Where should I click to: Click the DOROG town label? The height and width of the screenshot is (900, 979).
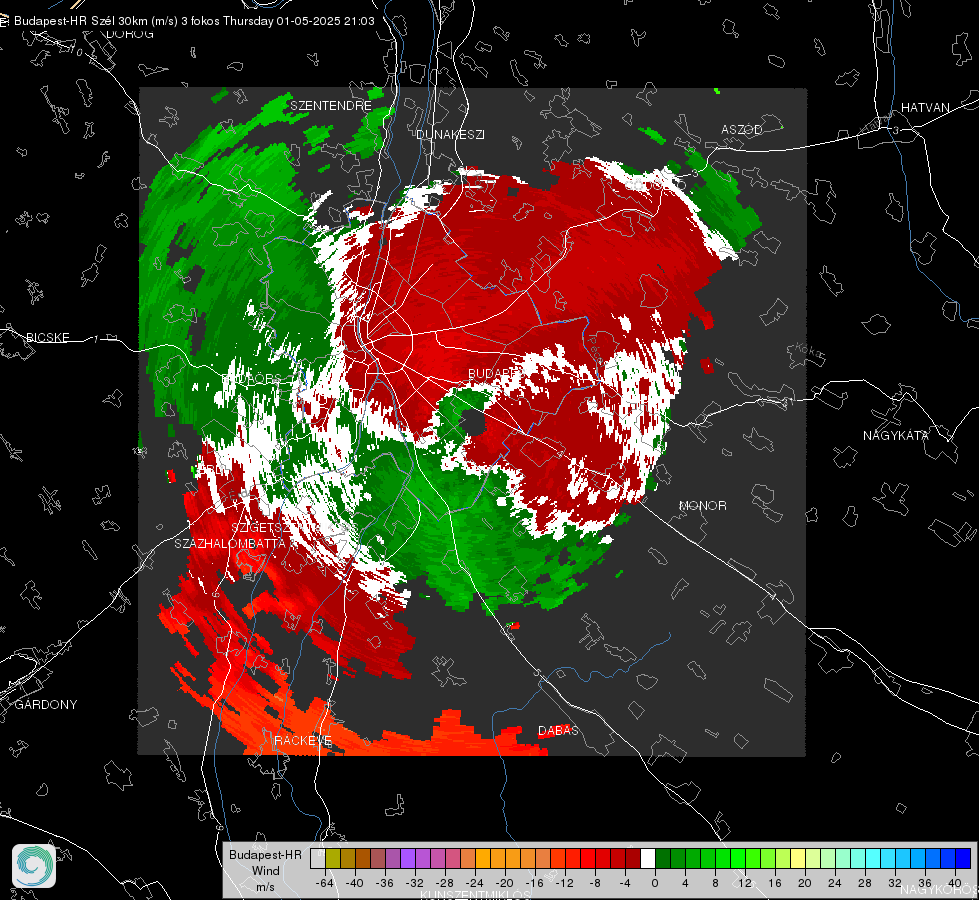click(x=130, y=34)
